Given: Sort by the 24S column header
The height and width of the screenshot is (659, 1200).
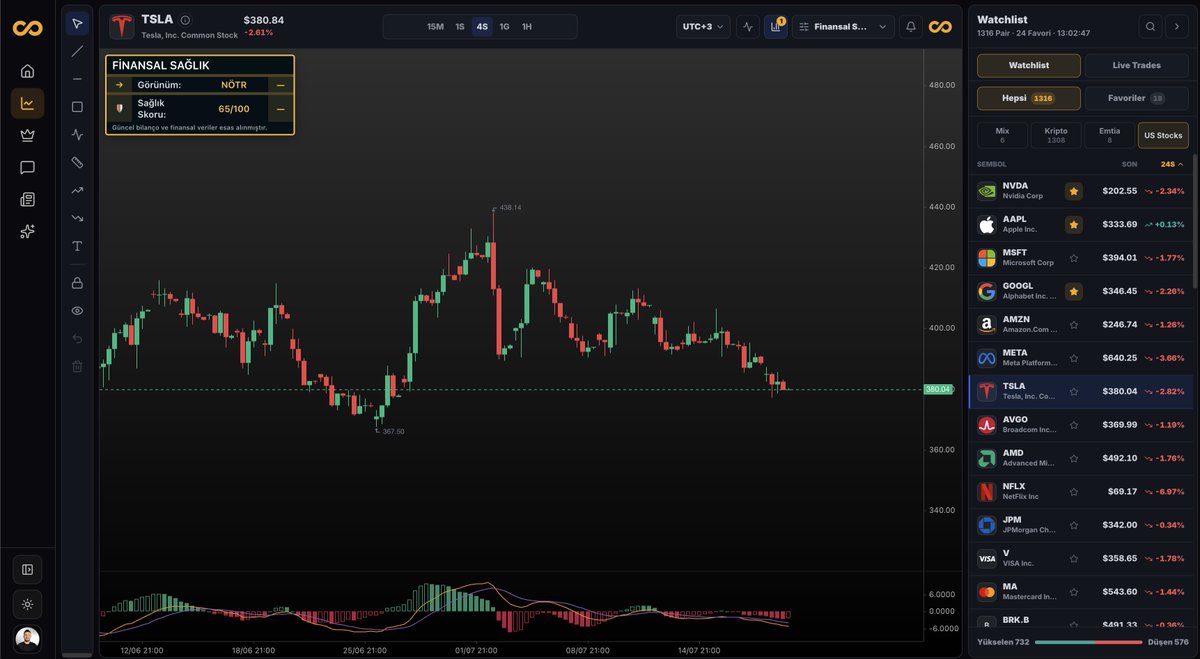Looking at the screenshot, I should tap(1171, 164).
